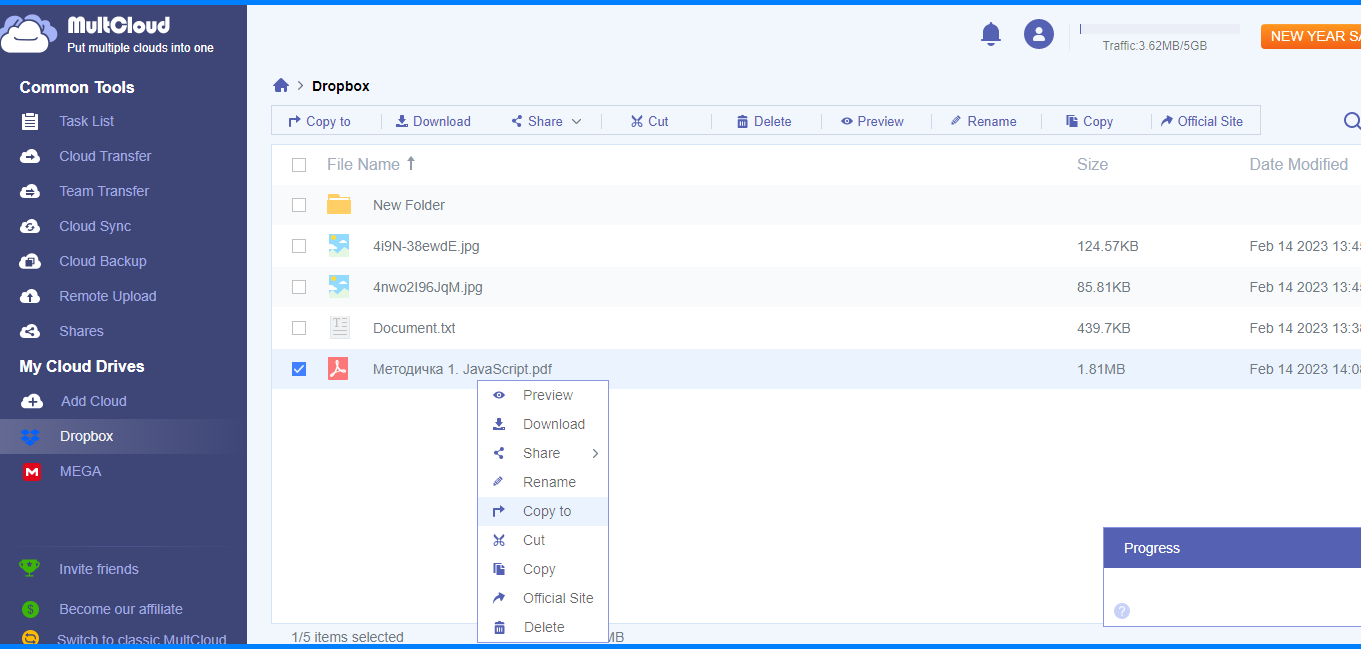The image size is (1361, 649).
Task: Uncheck the Методичка 1. JavaScript.pdf checkbox
Action: pos(299,369)
